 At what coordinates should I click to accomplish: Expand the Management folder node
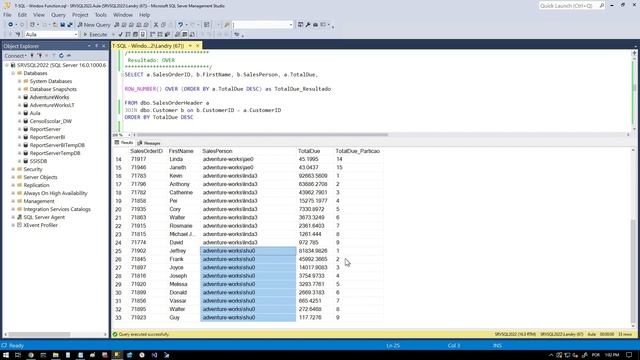click(x=13, y=201)
